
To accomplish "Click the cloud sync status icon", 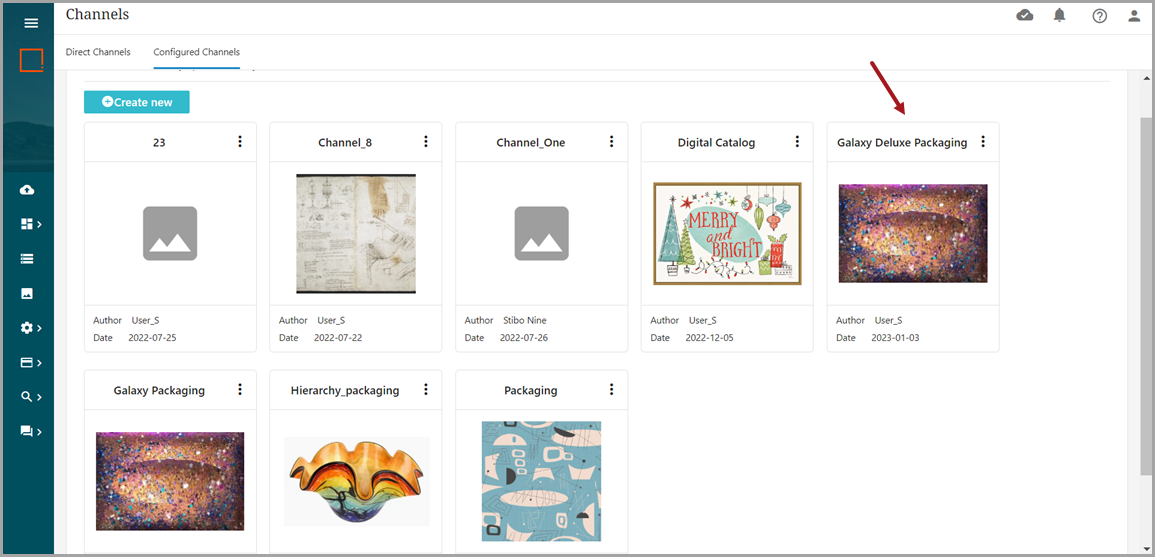I will tap(1025, 15).
